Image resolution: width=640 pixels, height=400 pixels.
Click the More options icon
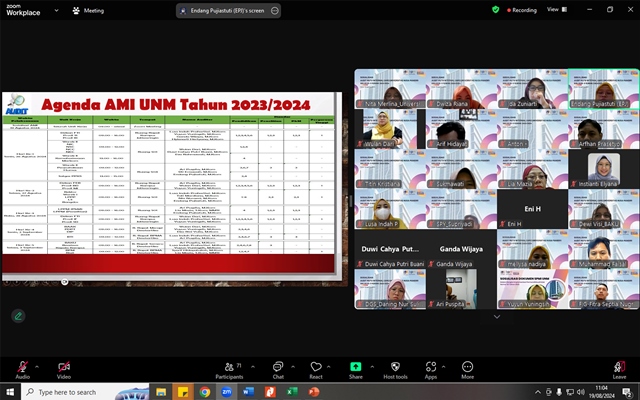467,367
